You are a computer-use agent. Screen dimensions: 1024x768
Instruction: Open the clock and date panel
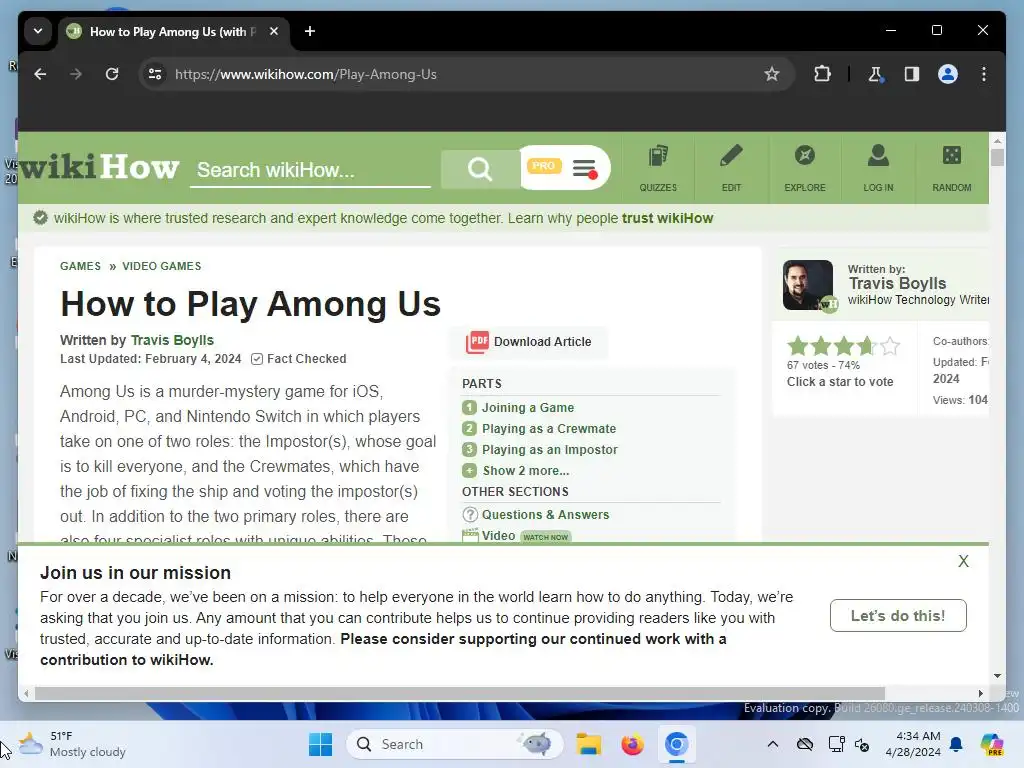(912, 744)
